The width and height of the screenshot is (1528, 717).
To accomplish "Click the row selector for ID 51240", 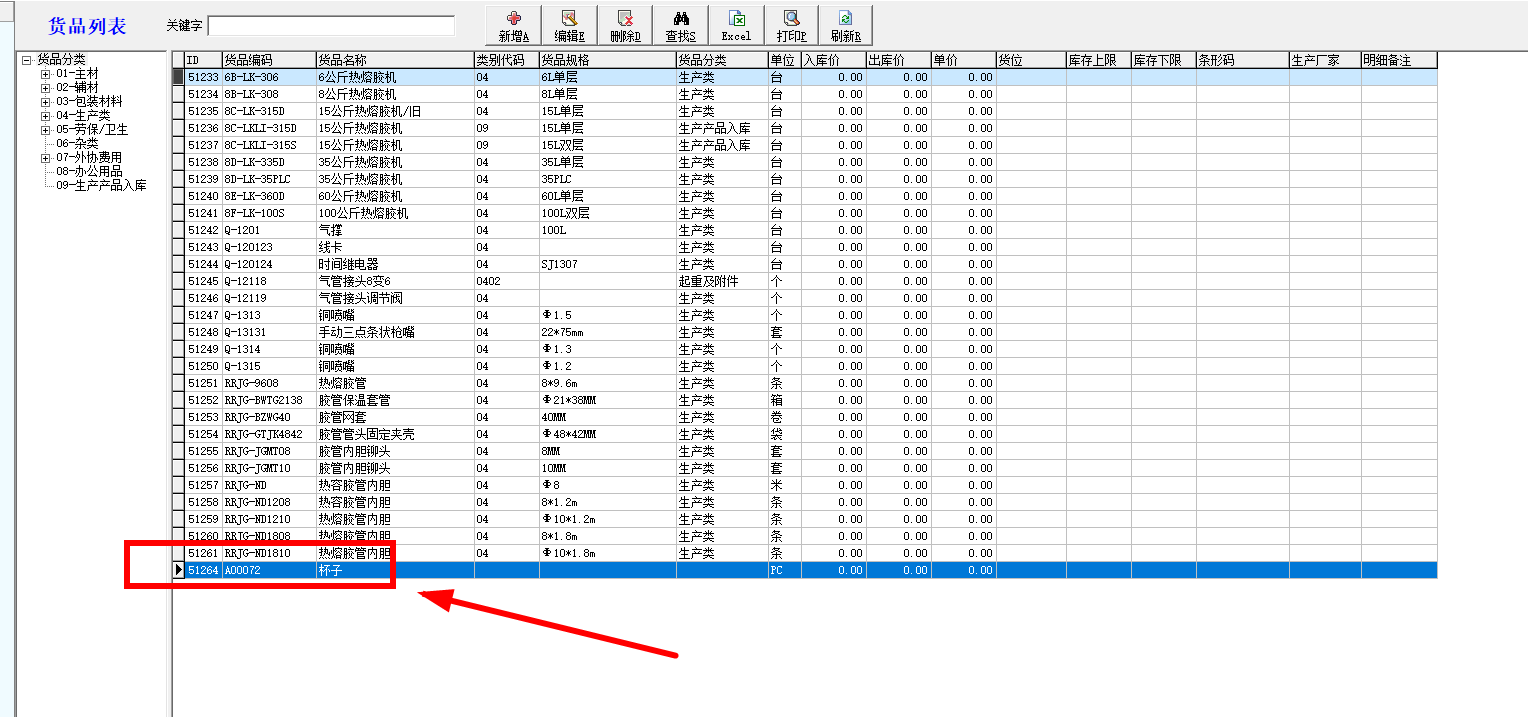I will click(x=179, y=196).
